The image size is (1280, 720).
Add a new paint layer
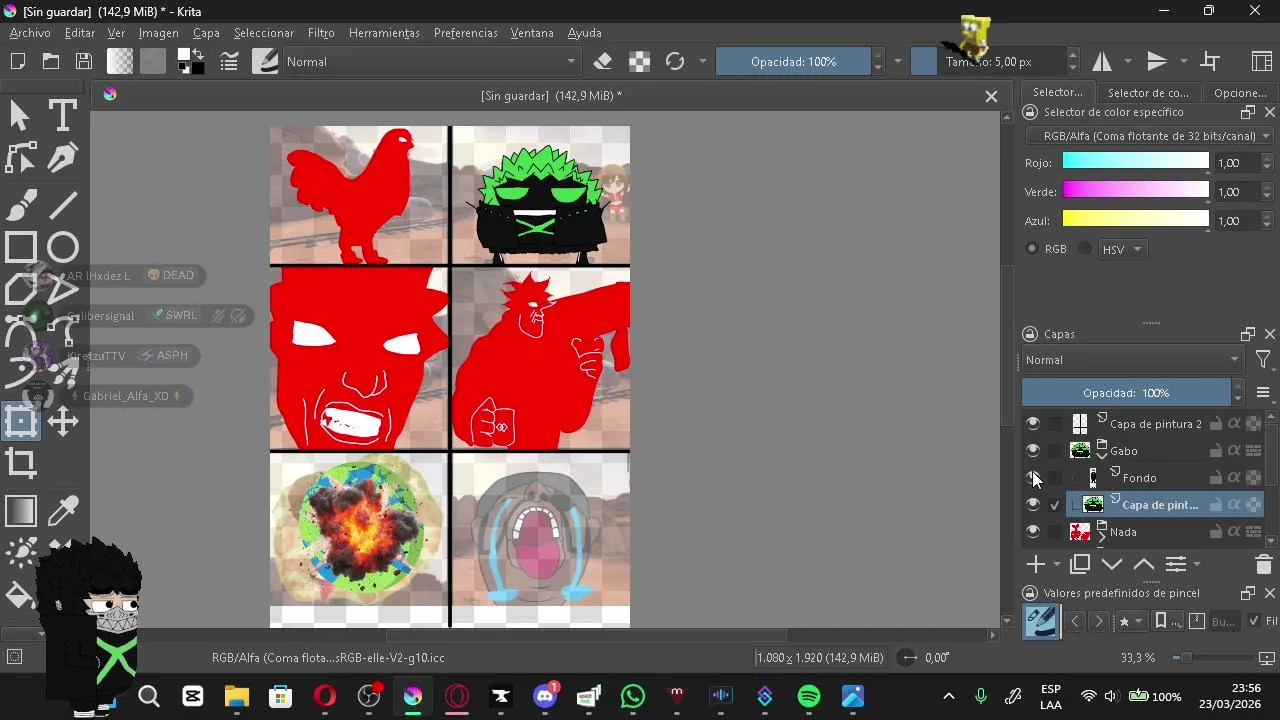[1036, 565]
